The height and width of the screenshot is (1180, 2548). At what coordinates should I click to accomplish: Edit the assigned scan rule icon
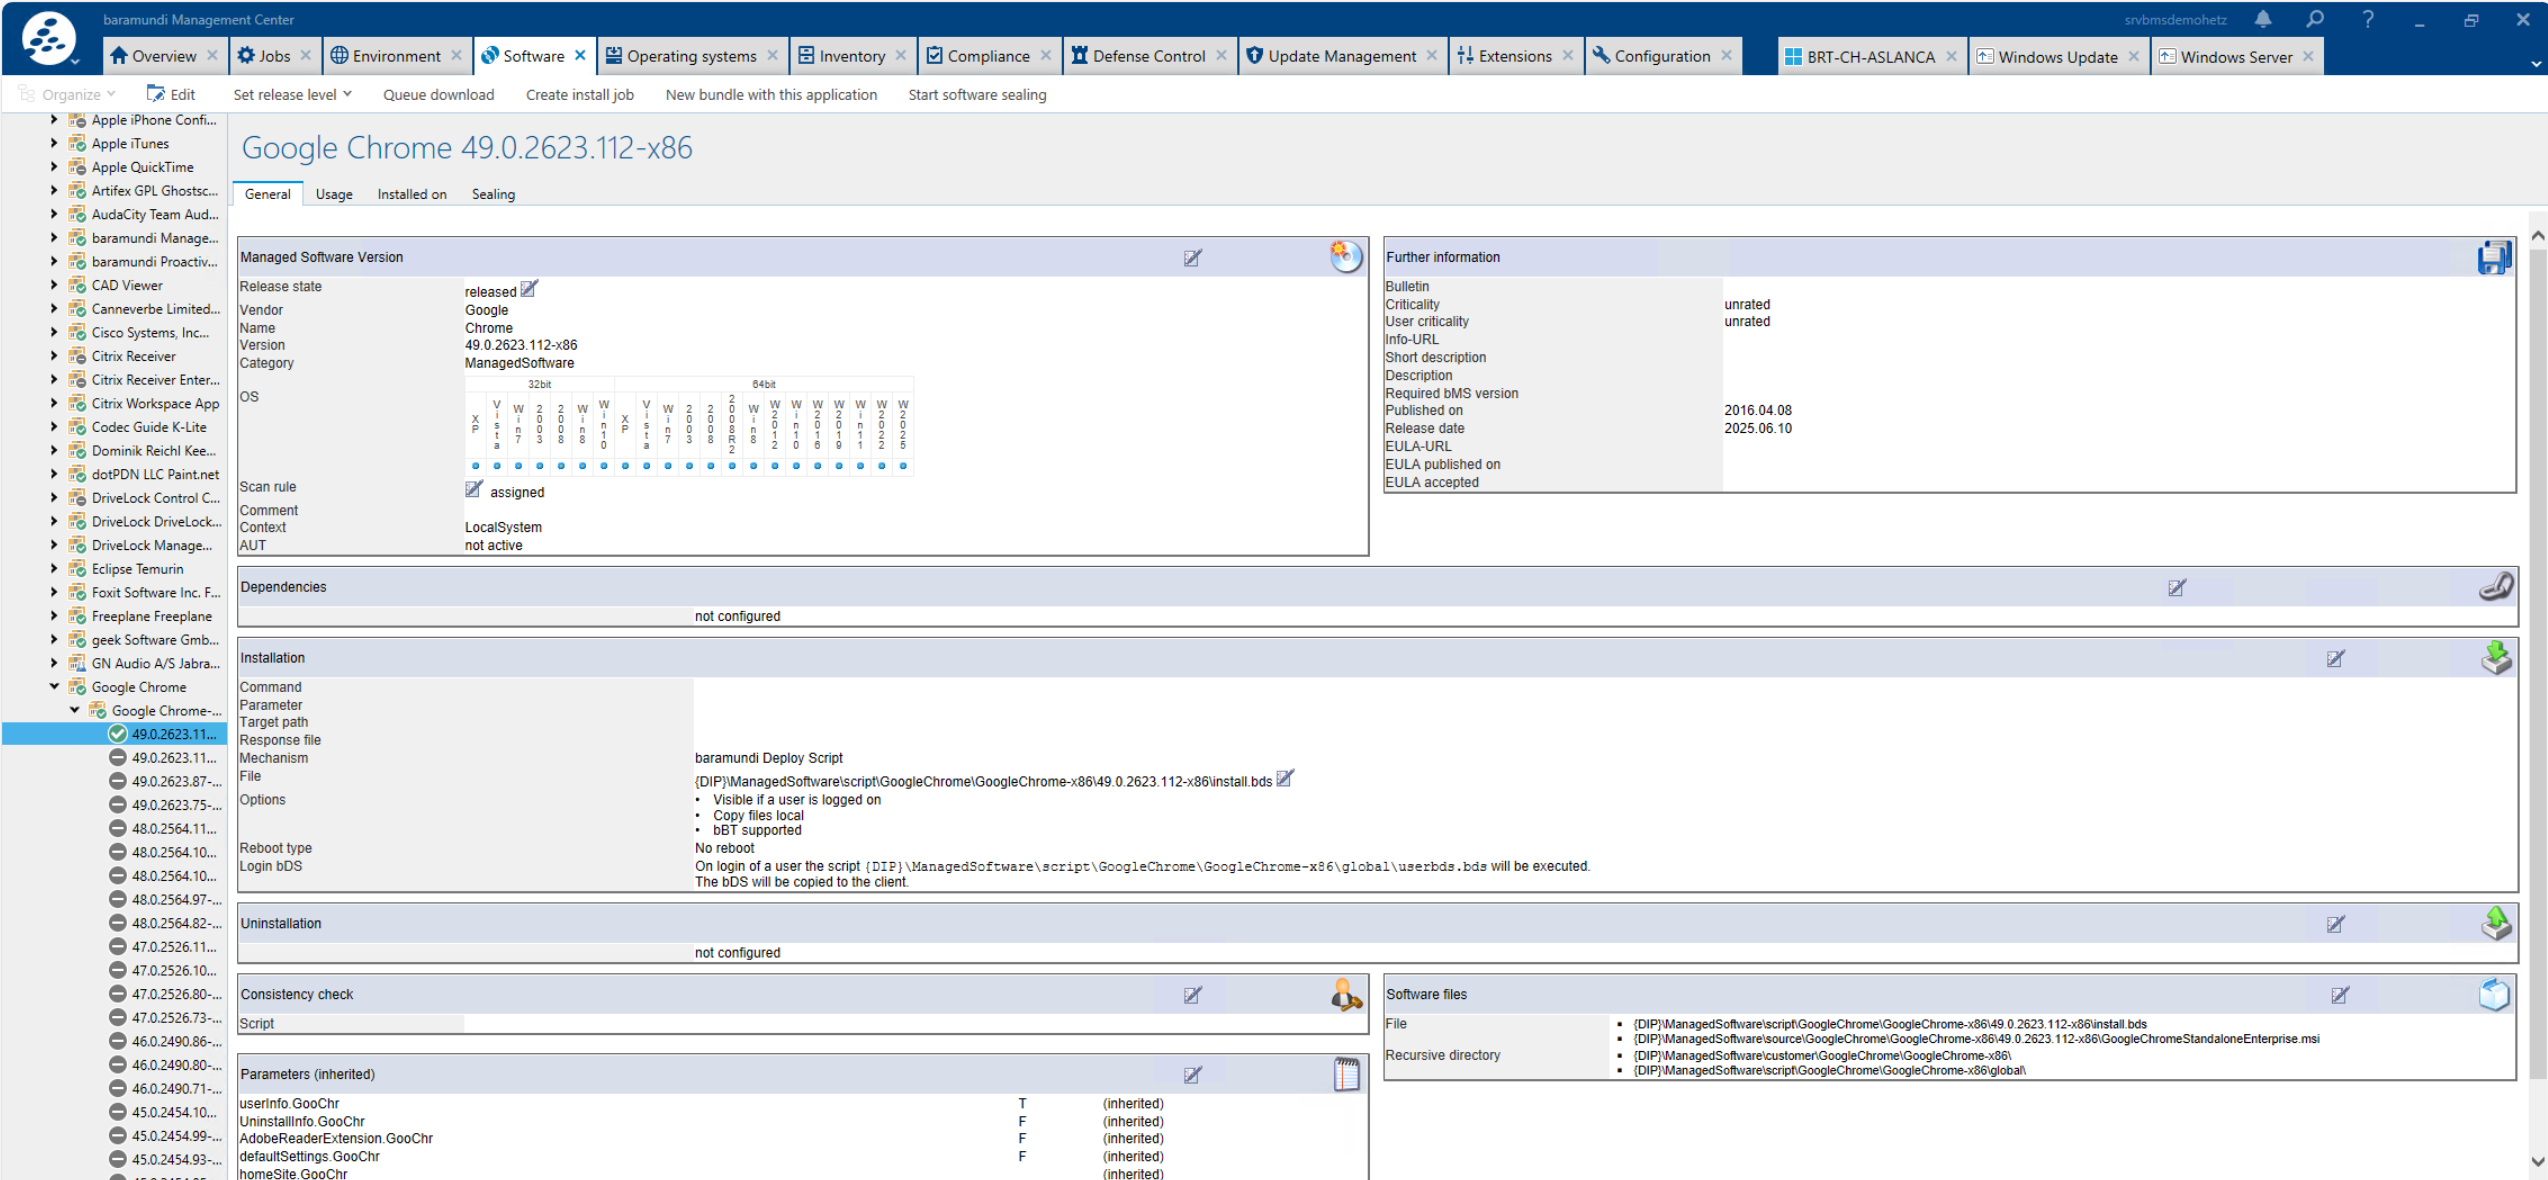coord(474,490)
